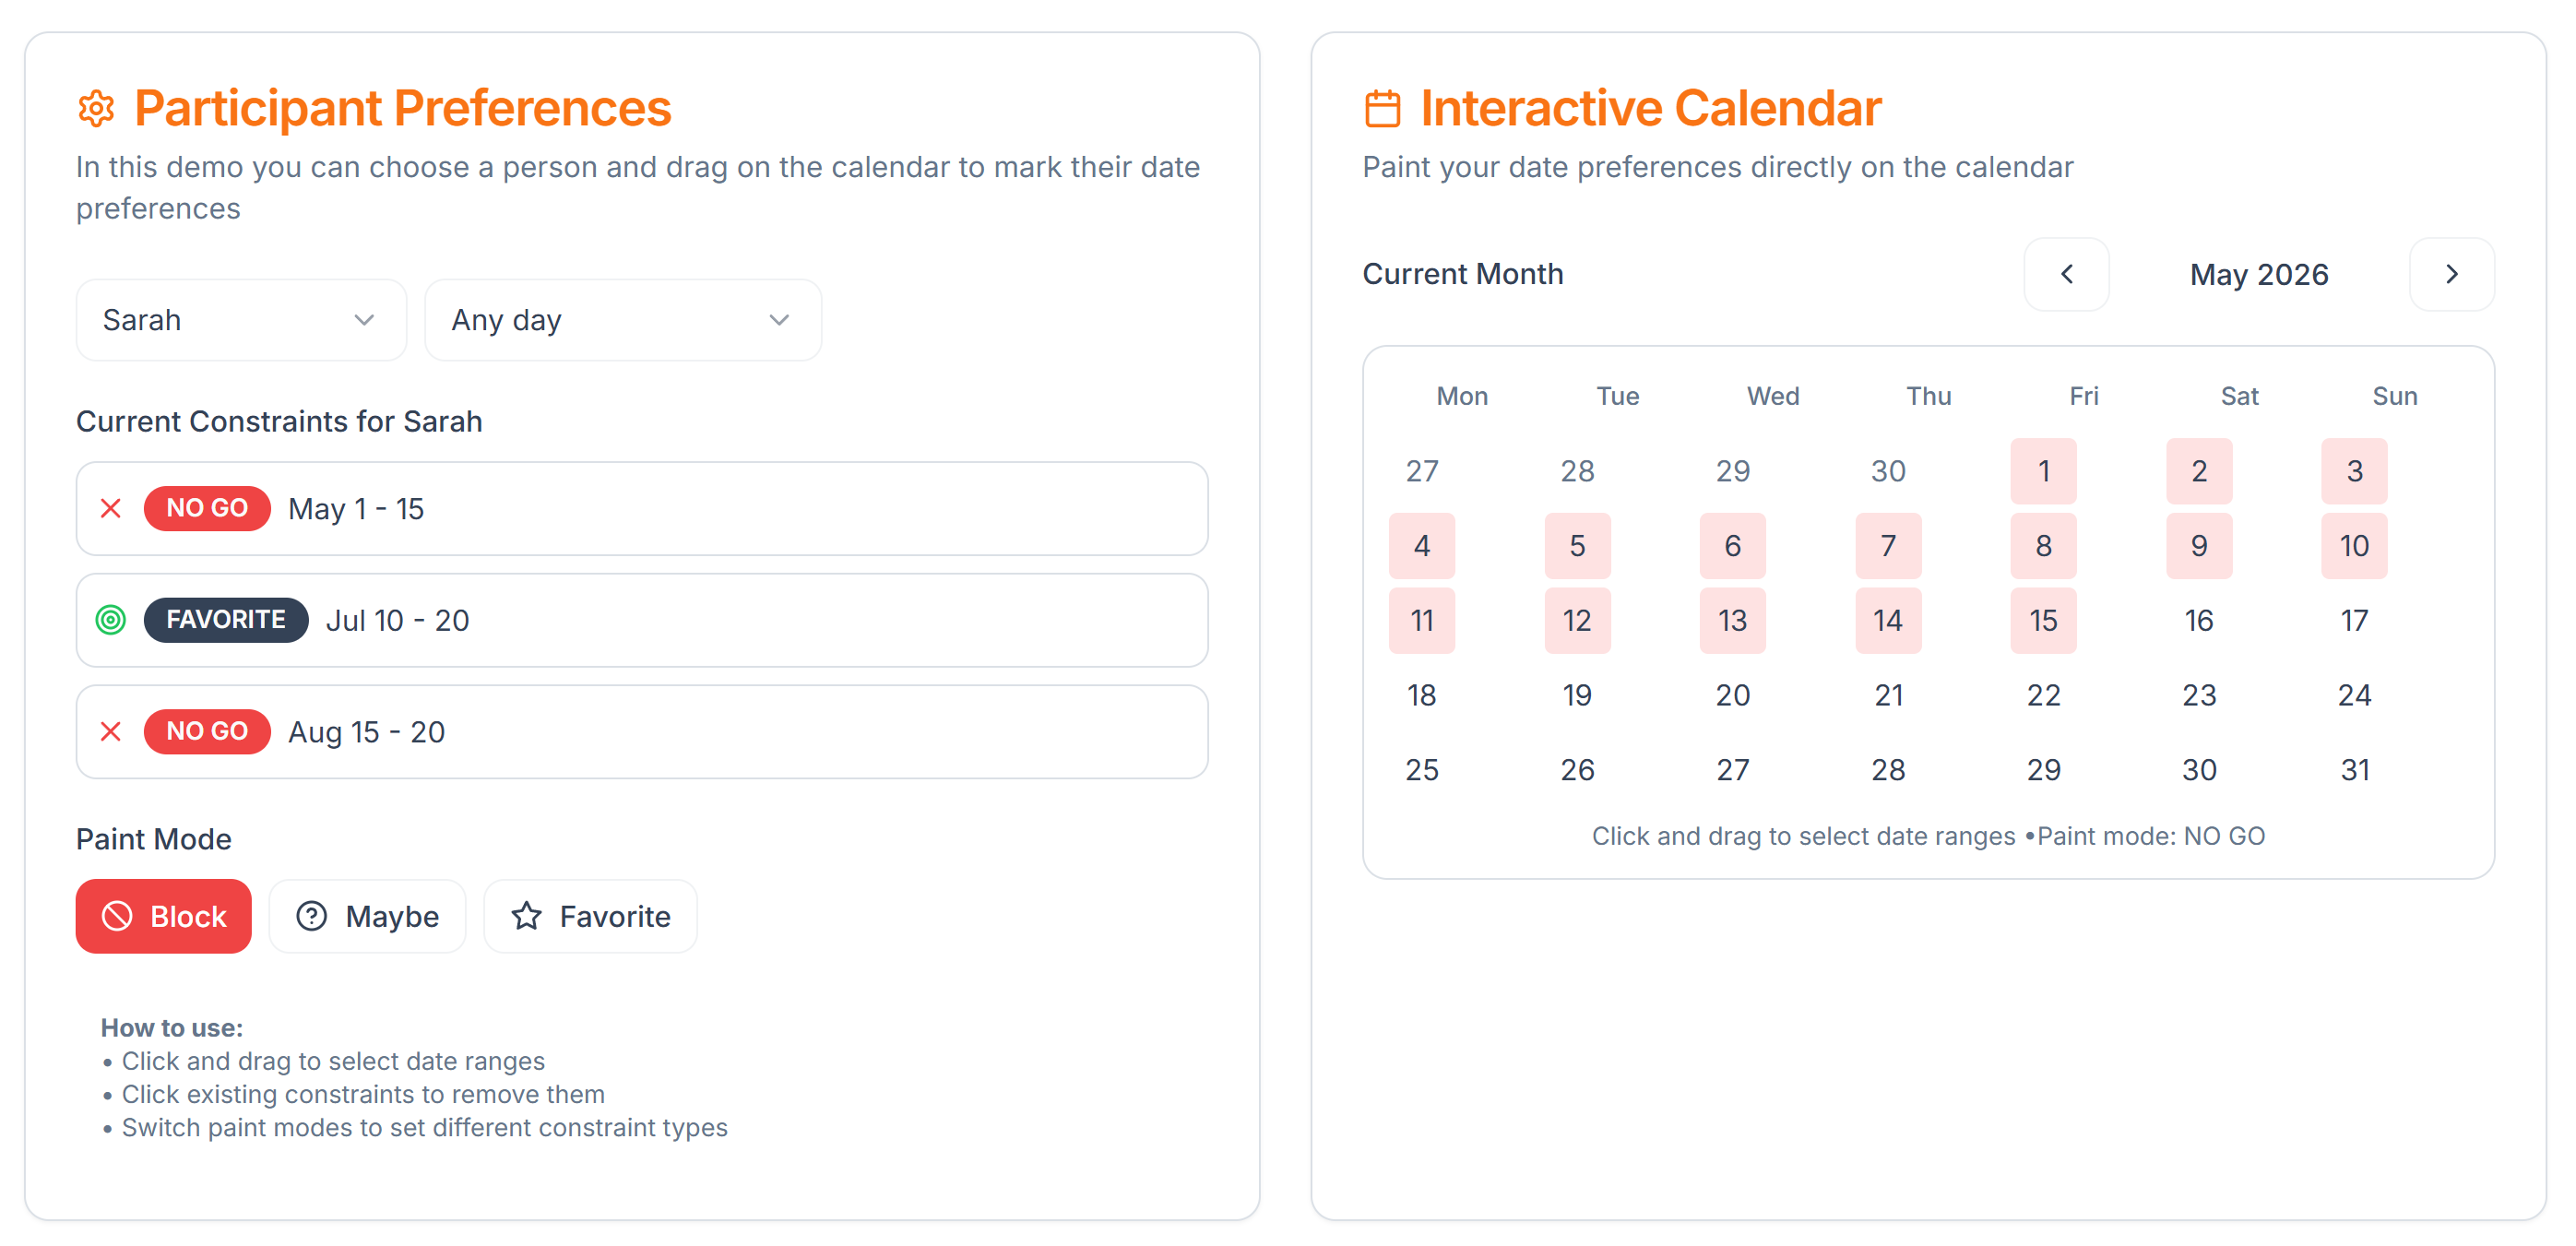
Task: Click day 22 in the May 2026 calendar
Action: pyautogui.click(x=2043, y=694)
